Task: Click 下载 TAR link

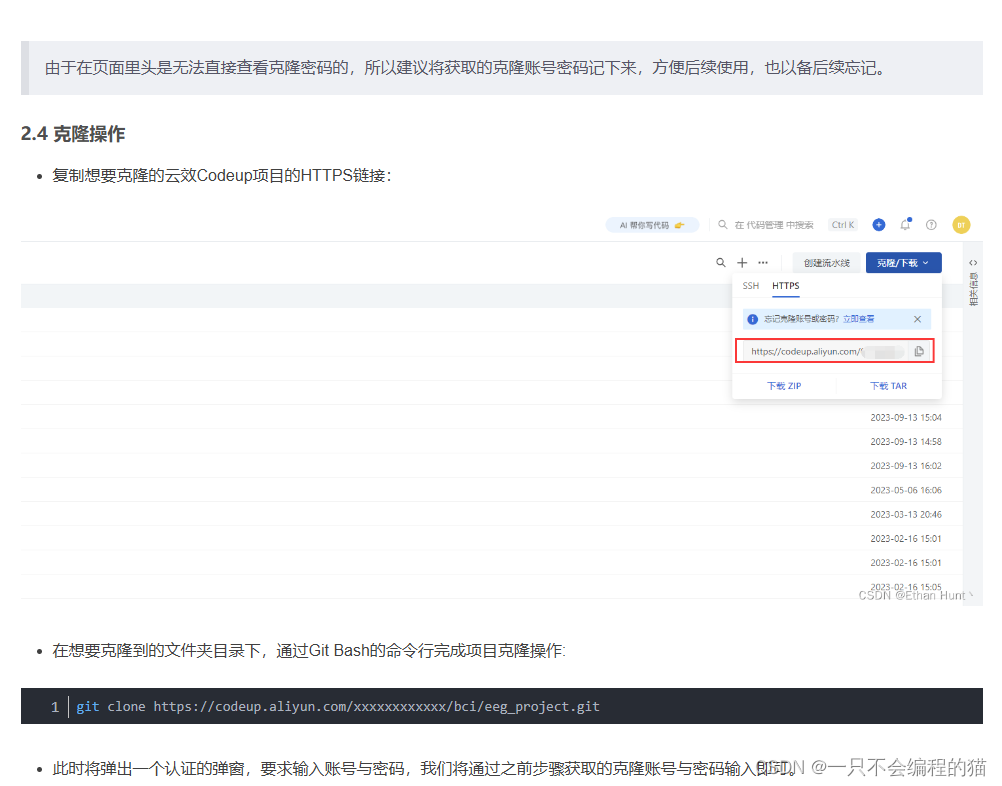Action: (x=888, y=386)
